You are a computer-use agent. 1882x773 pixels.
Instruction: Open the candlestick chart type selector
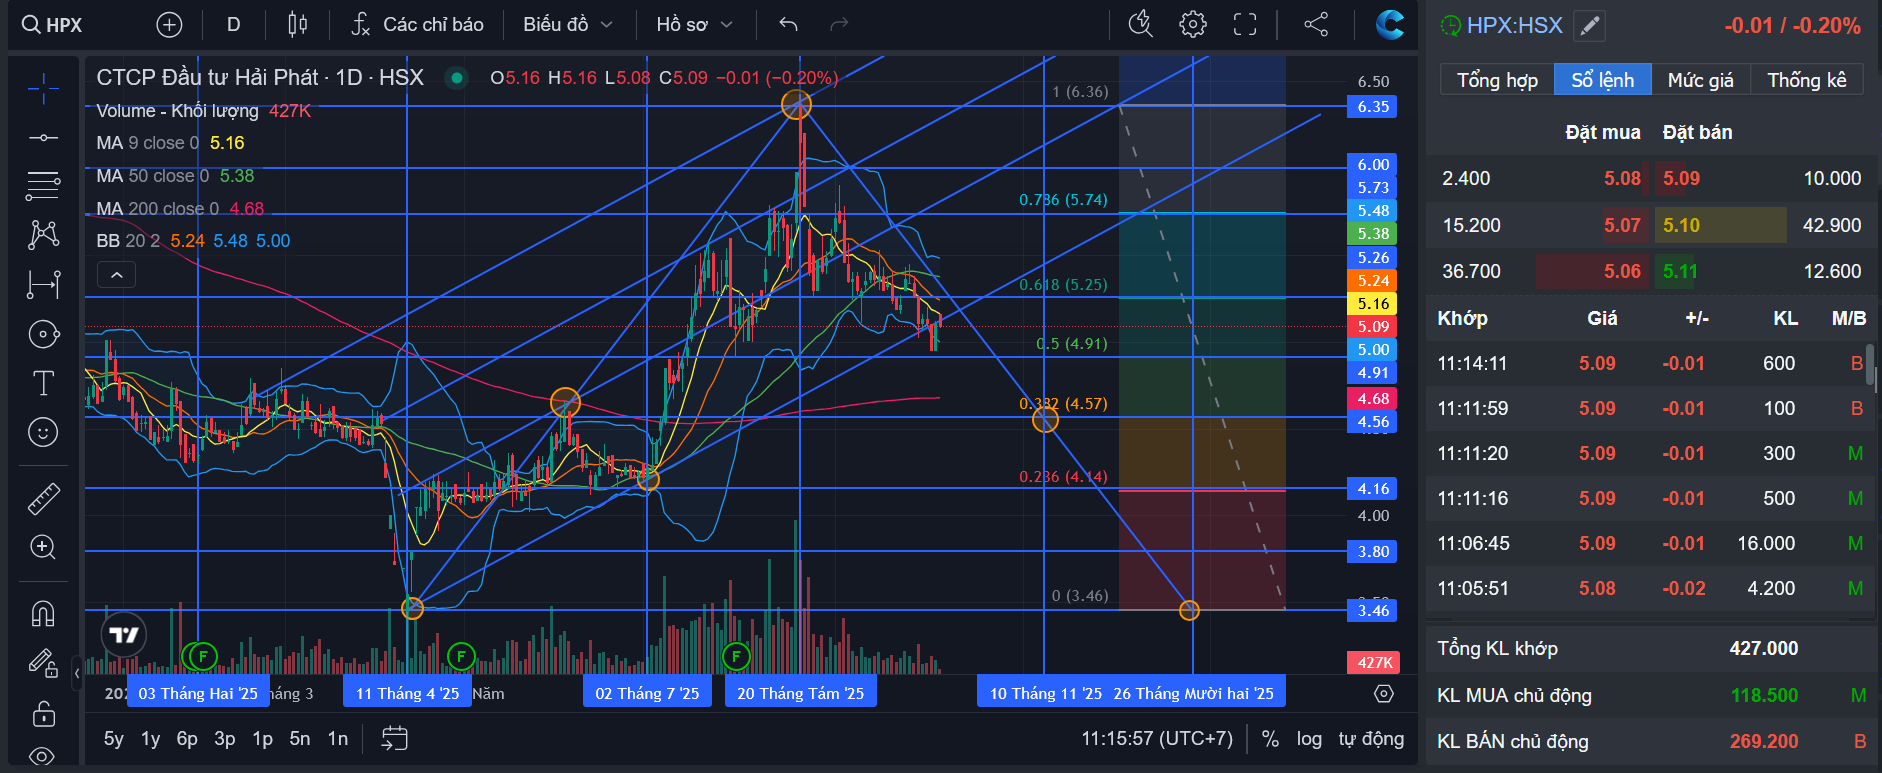point(297,25)
